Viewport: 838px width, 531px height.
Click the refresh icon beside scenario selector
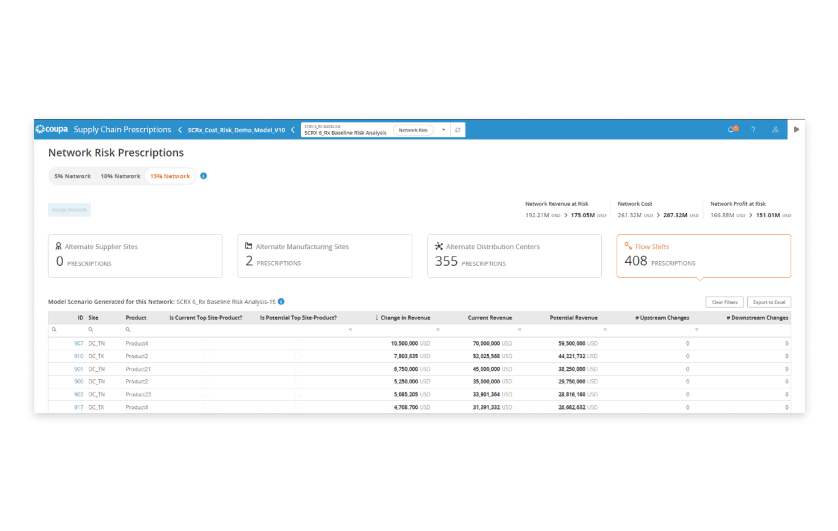(x=458, y=130)
